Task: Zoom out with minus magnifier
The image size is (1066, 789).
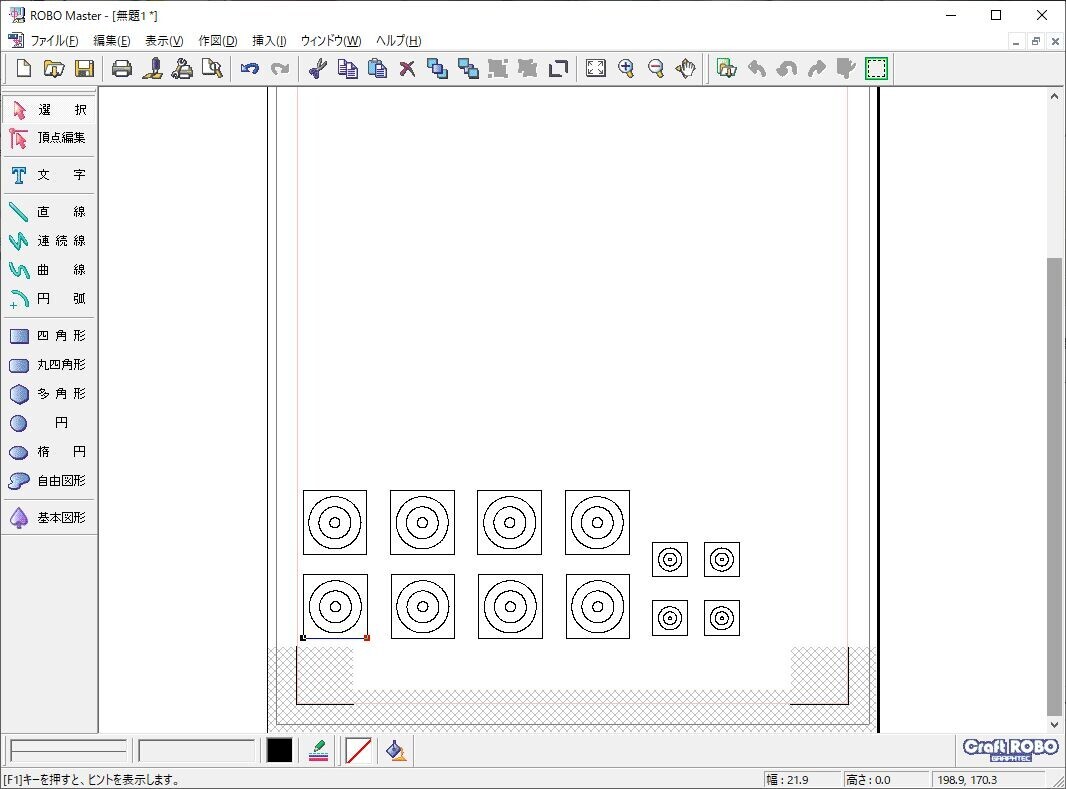Action: pos(656,68)
